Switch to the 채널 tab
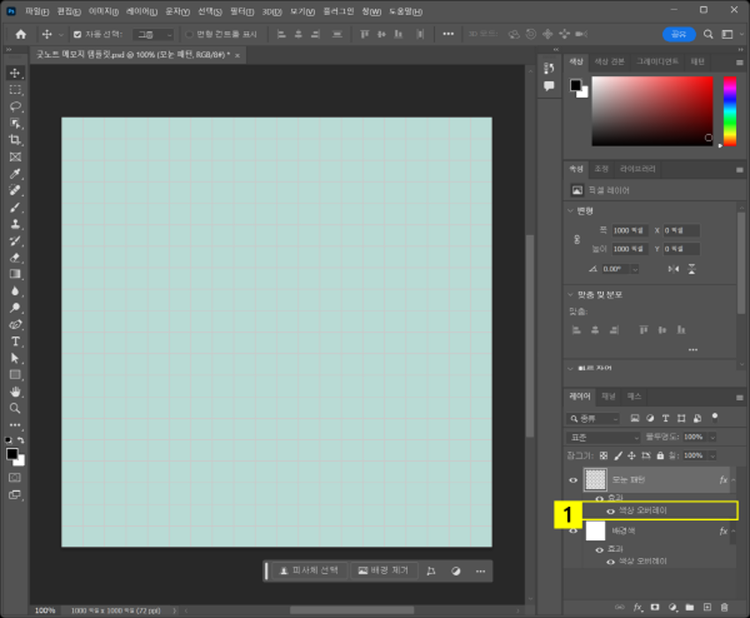Image resolution: width=750 pixels, height=618 pixels. click(x=608, y=396)
